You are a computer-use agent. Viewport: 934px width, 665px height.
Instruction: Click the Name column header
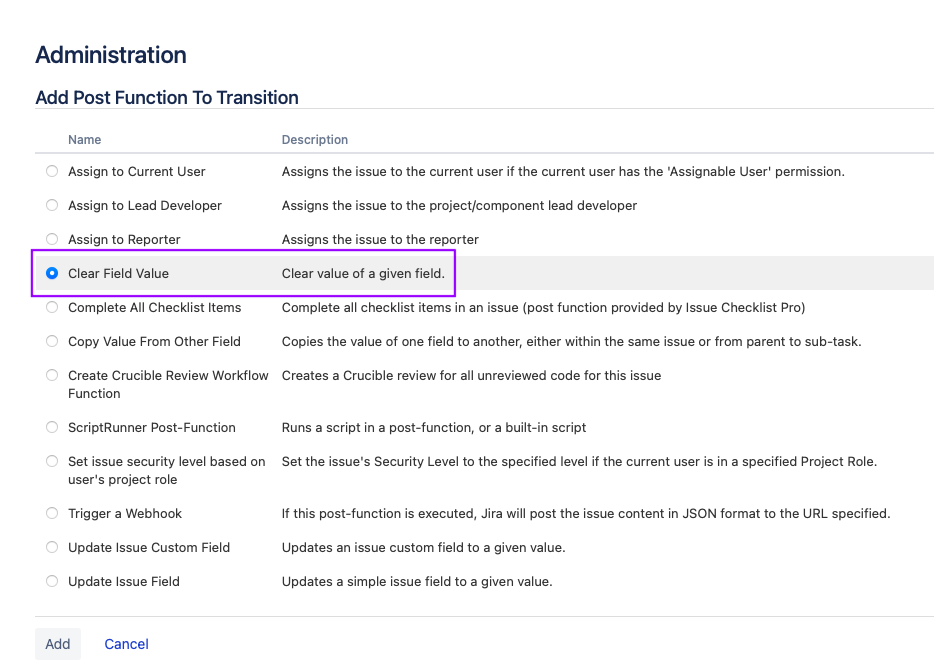85,140
